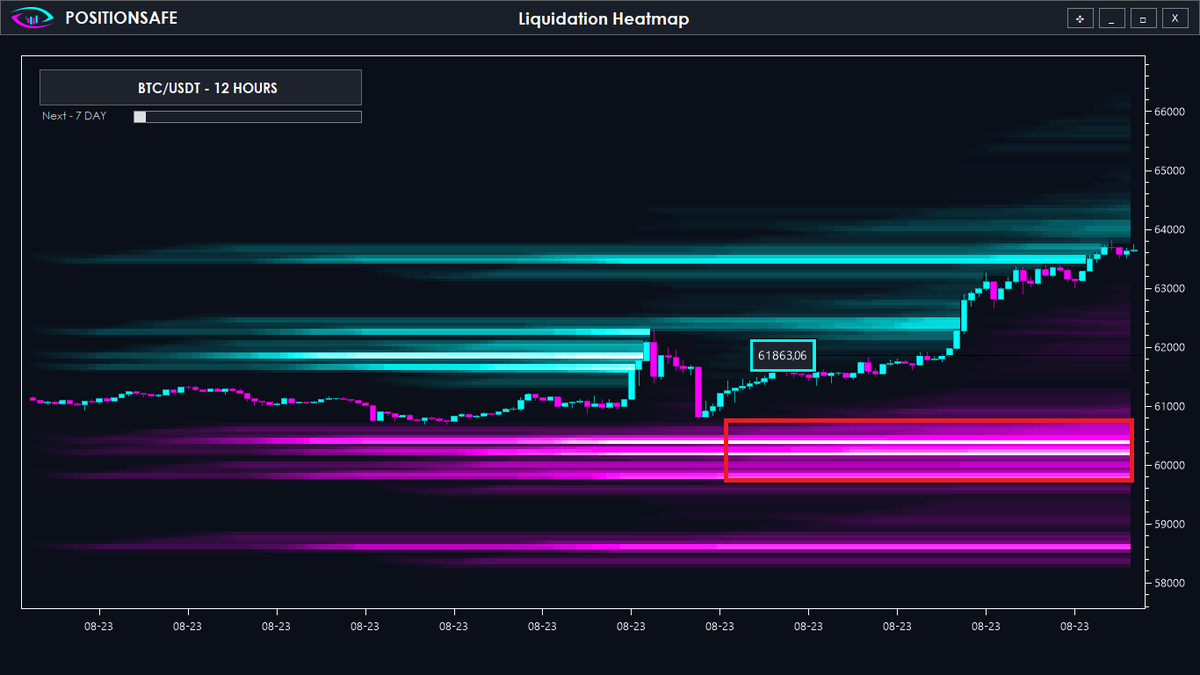Click the BTC/USDT - 12 HOURS button

[x=200, y=88]
